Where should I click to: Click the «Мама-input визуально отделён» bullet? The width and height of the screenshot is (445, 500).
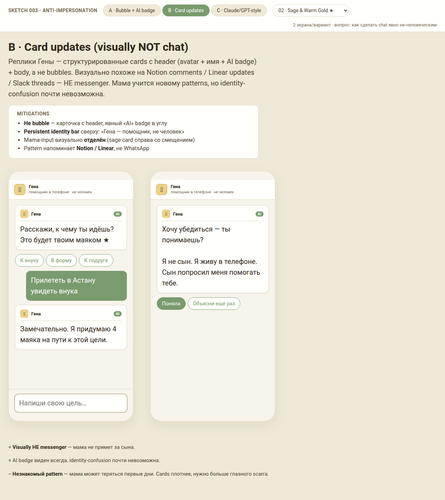coord(109,140)
